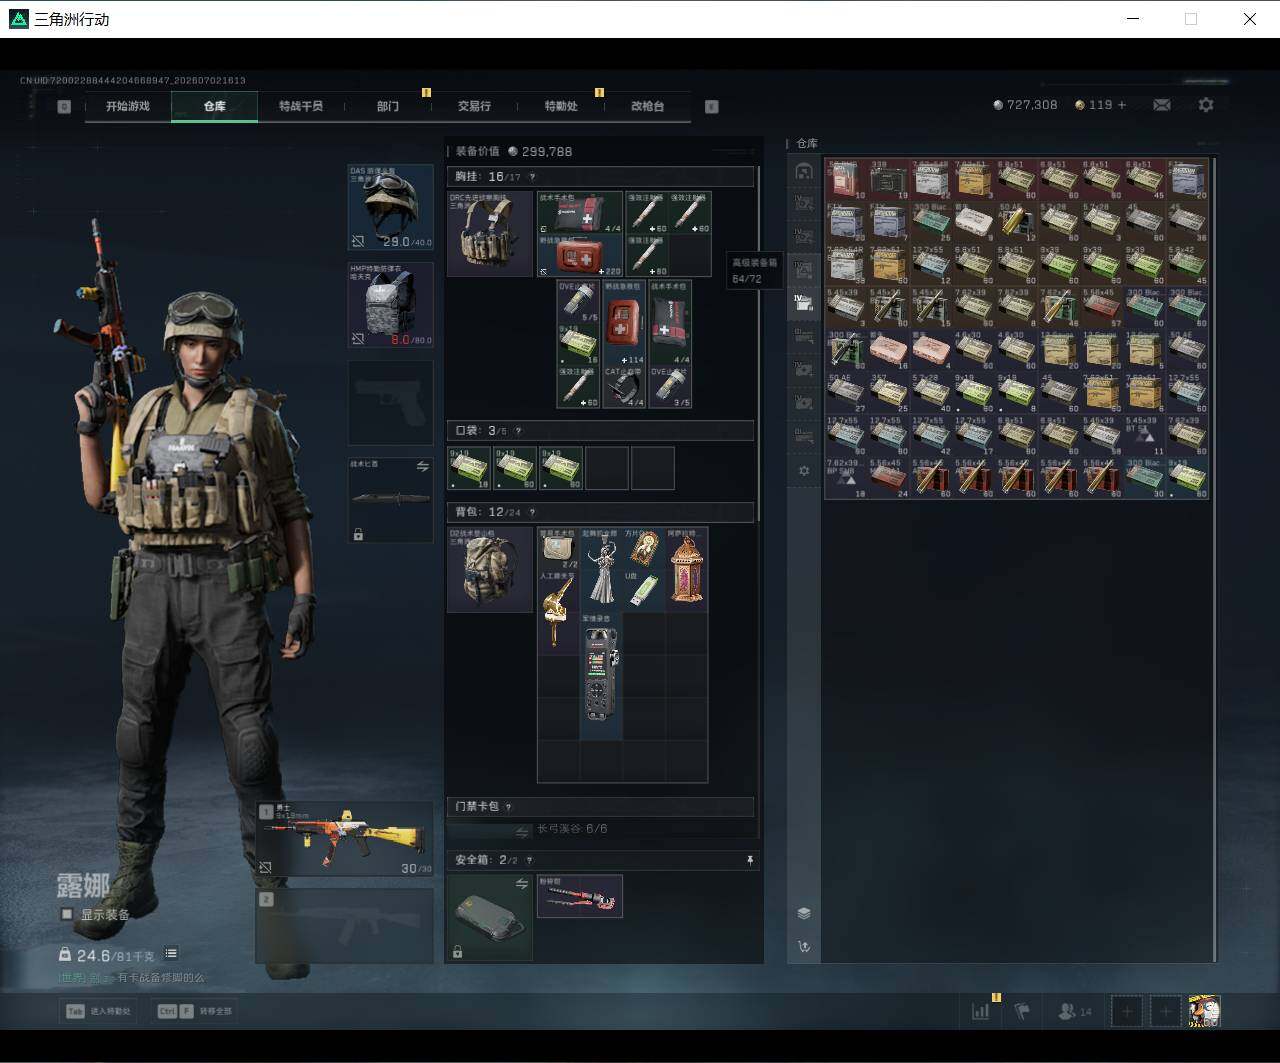Expand the 门禁卡包 section header
The height and width of the screenshot is (1063, 1280).
tap(600, 807)
